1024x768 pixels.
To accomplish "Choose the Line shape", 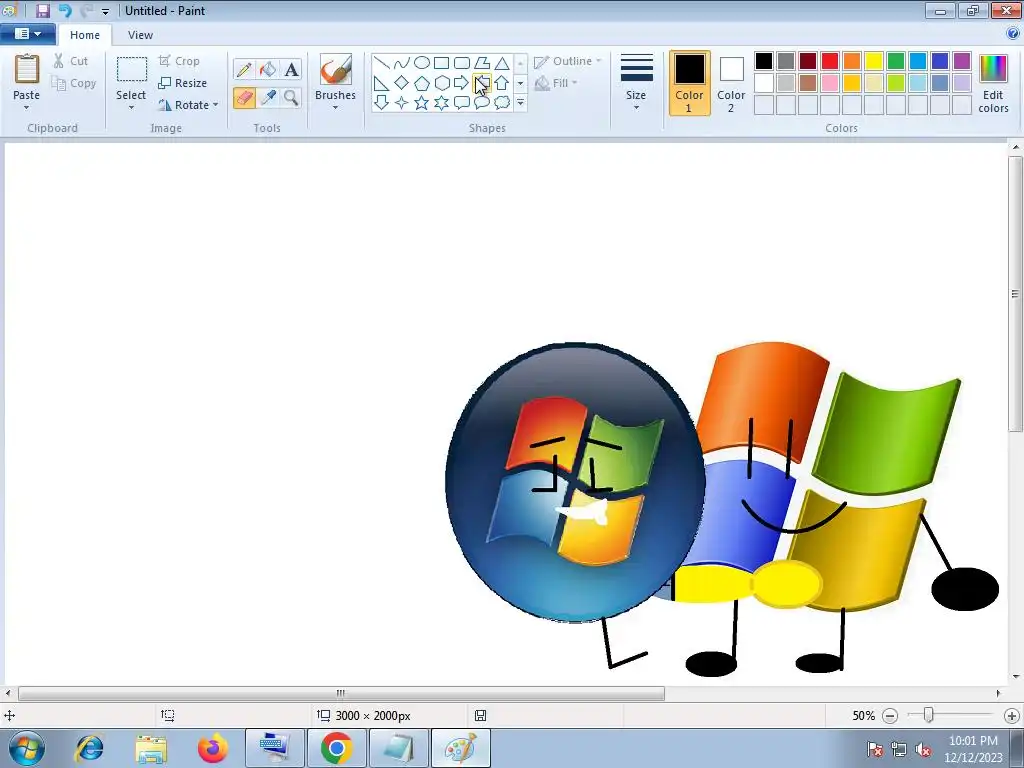I will click(381, 63).
